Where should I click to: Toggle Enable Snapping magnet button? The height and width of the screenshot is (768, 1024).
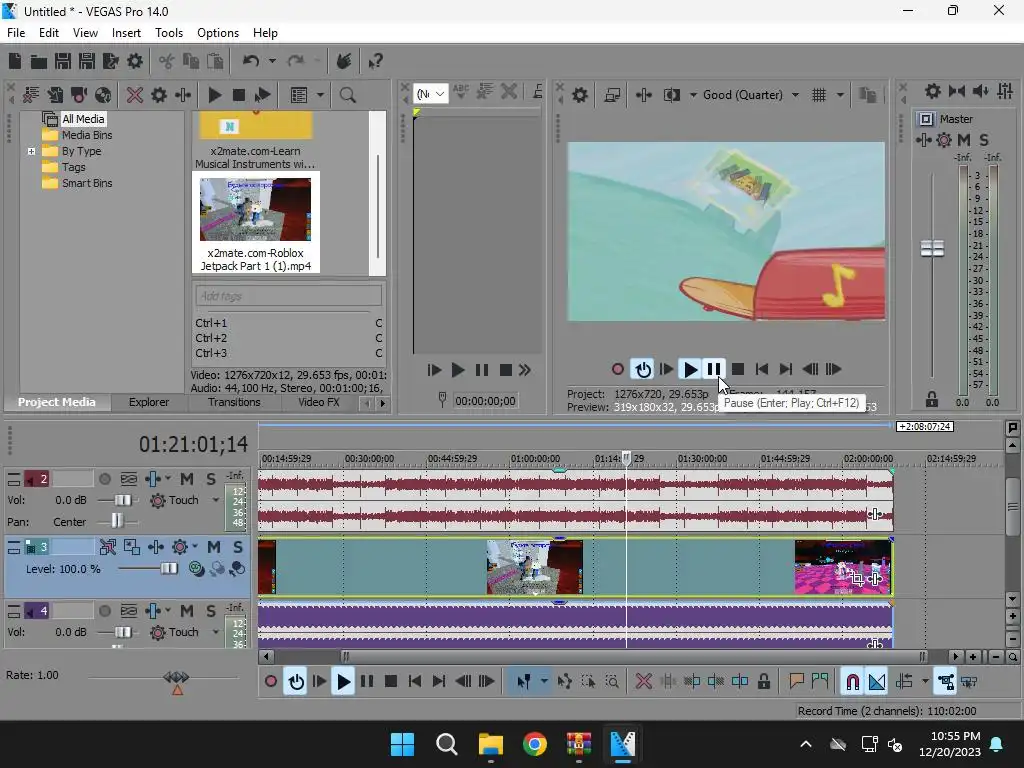coord(852,682)
